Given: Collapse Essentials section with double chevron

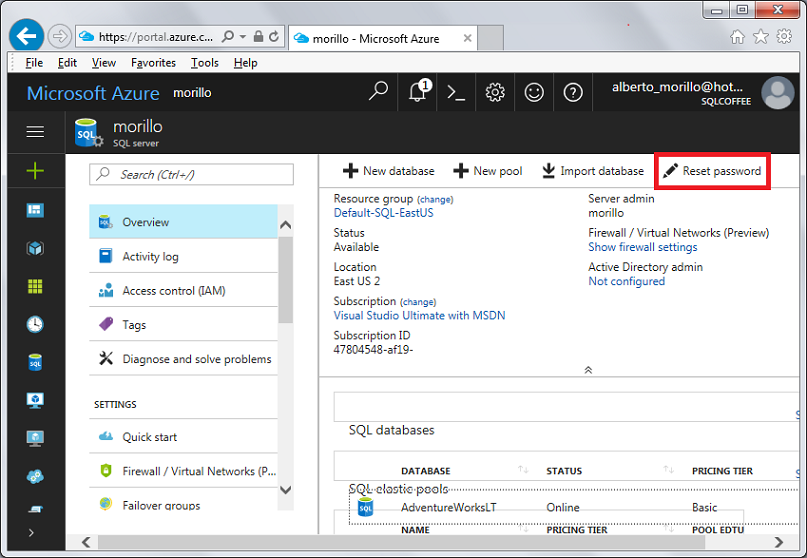Looking at the screenshot, I should coord(588,370).
